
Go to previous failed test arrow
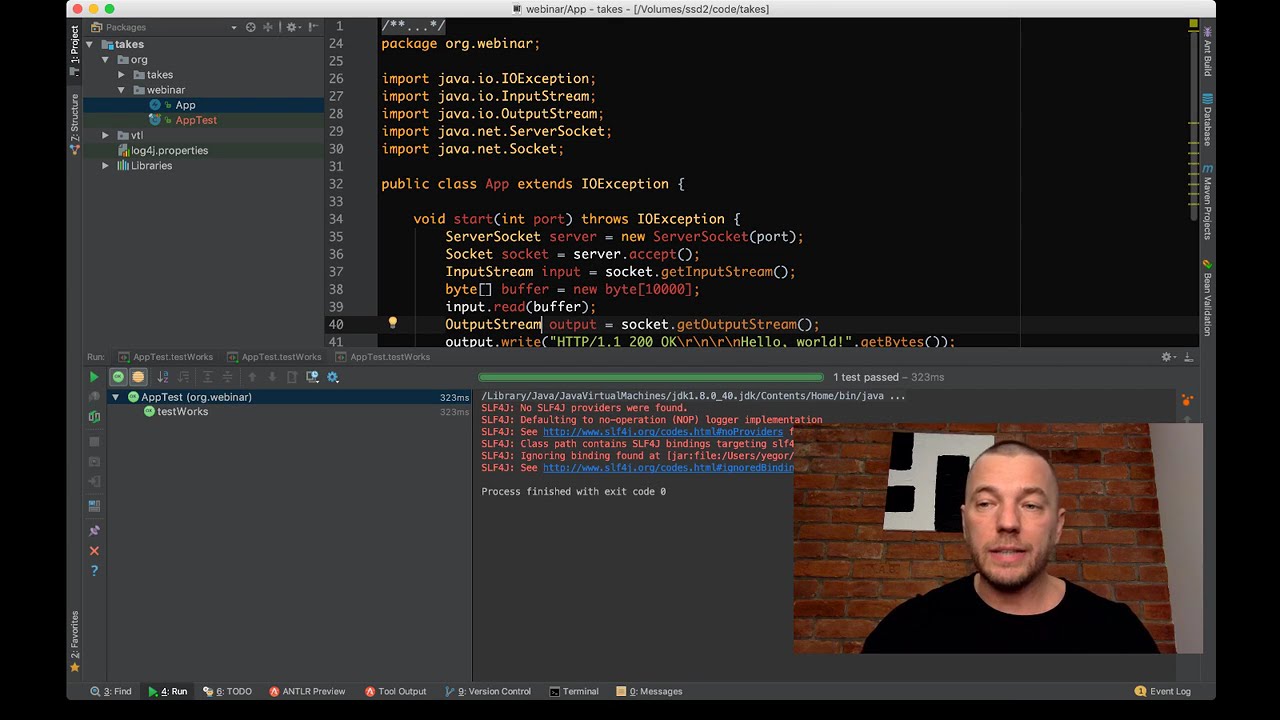[252, 377]
